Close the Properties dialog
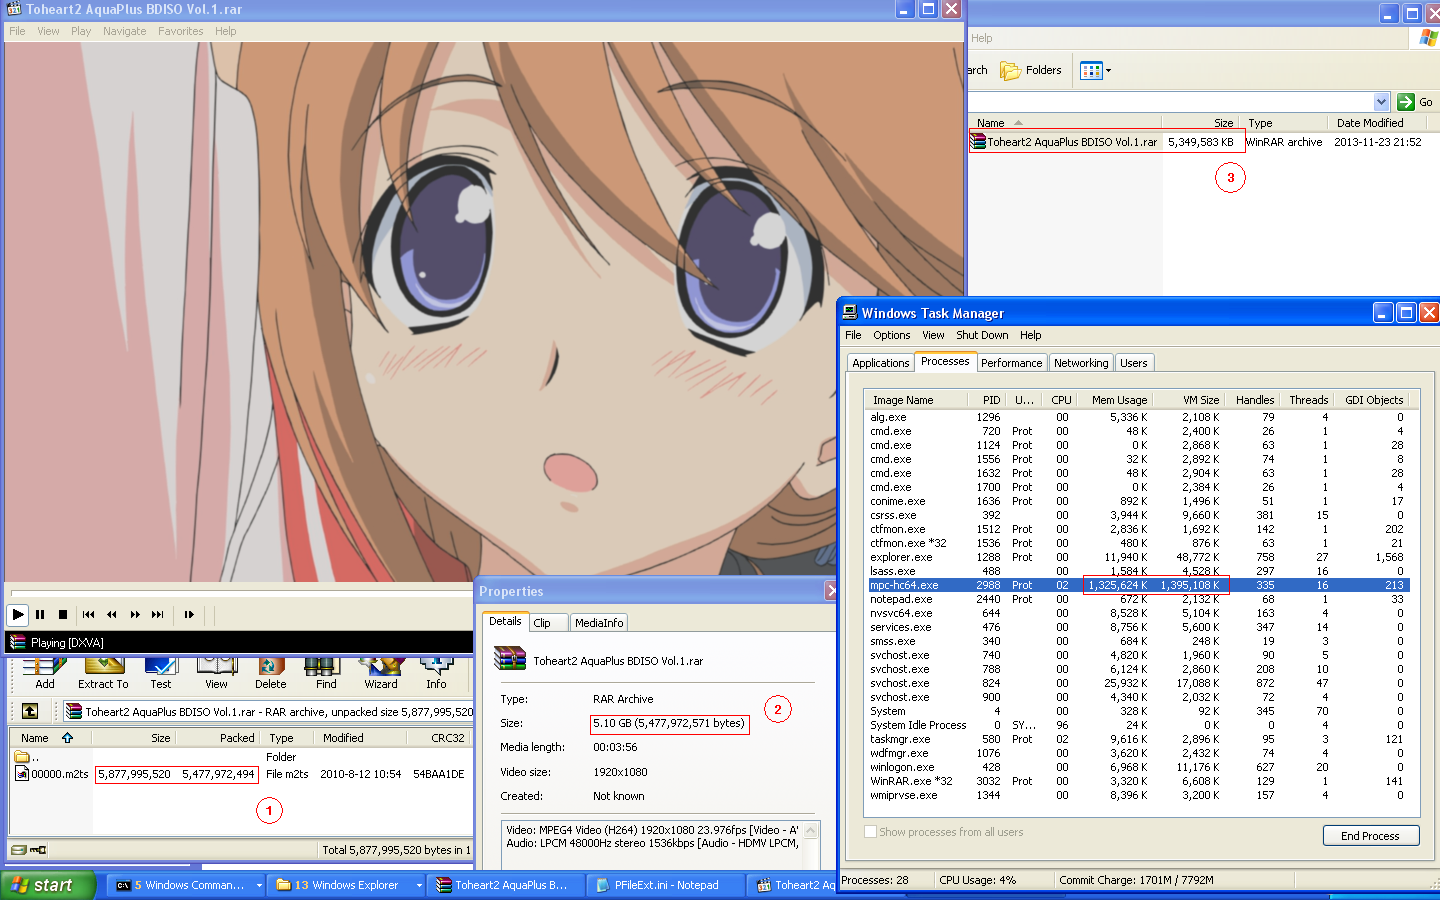1440x900 pixels. pyautogui.click(x=831, y=591)
